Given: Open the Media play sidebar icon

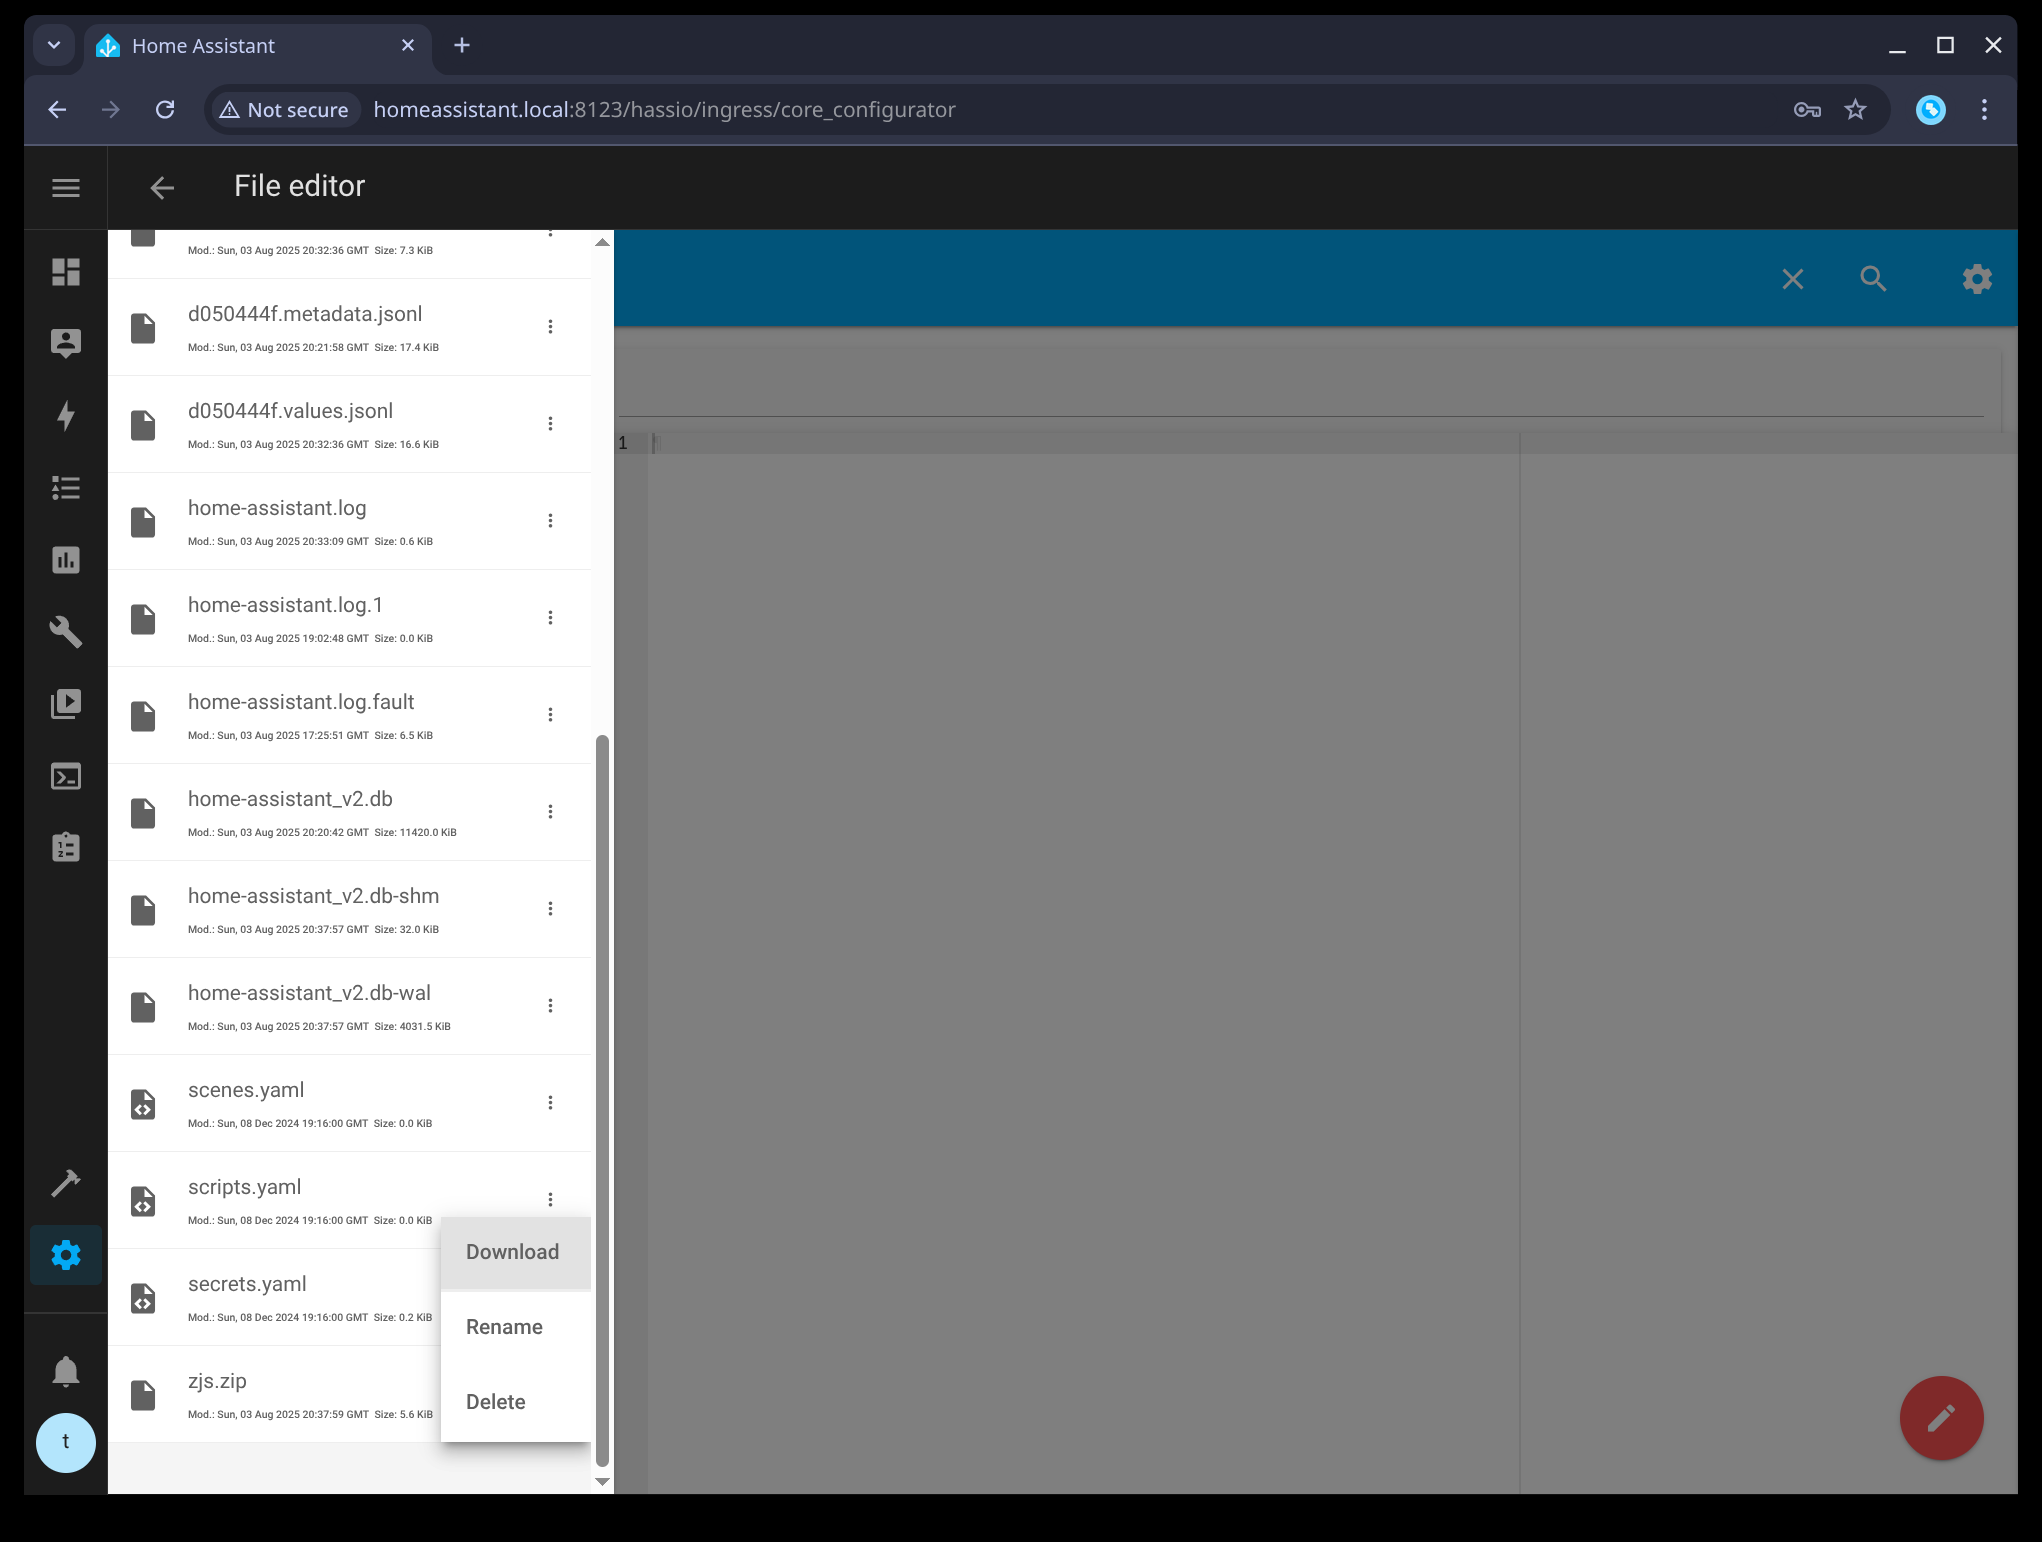Looking at the screenshot, I should click(x=66, y=704).
